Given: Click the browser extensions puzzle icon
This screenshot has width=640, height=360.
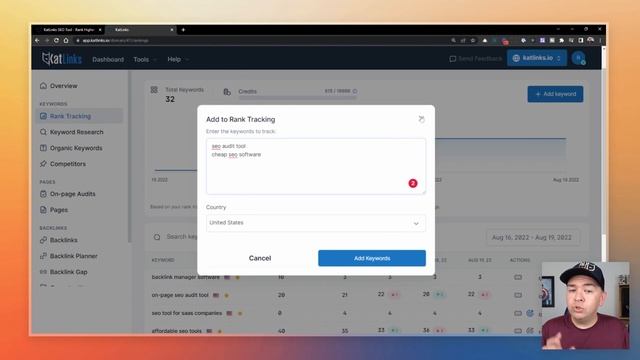Looking at the screenshot, I should (561, 40).
